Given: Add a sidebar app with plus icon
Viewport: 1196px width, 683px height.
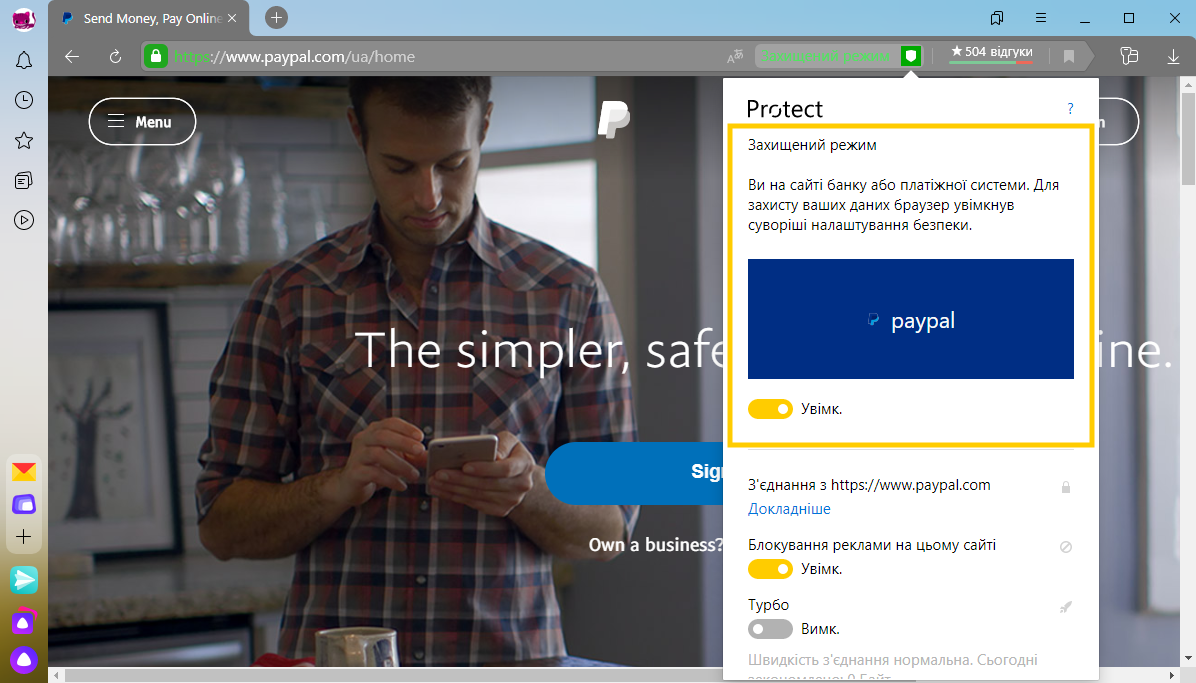Looking at the screenshot, I should 24,536.
